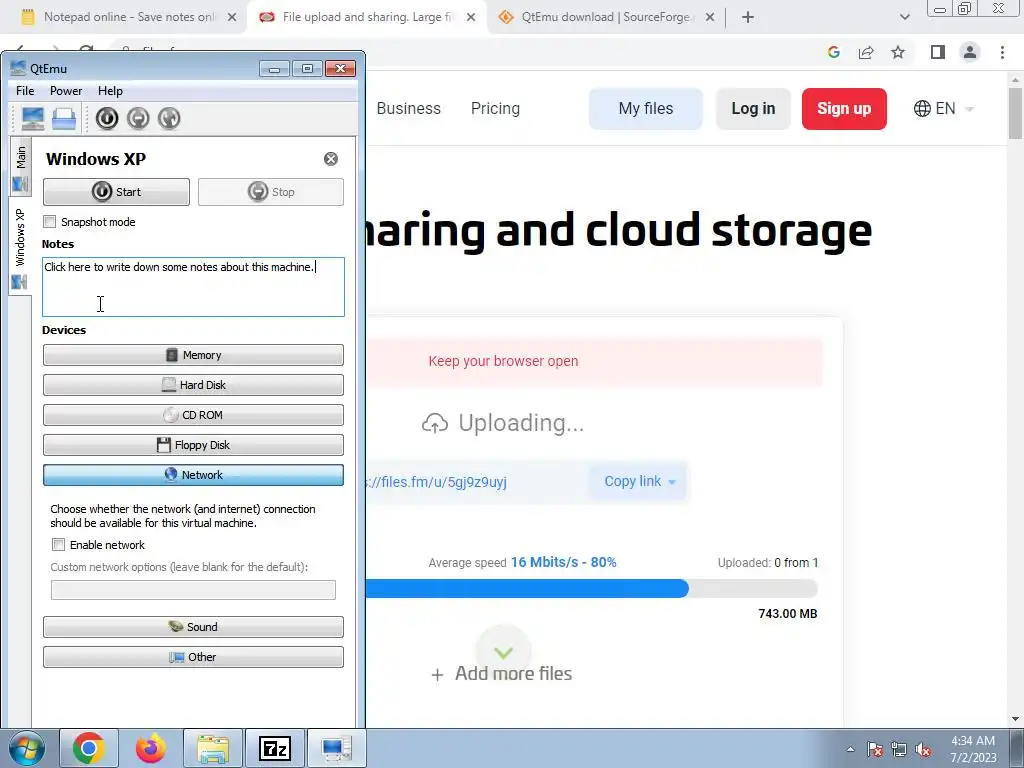
Task: Open the Help menu in QtEmu
Action: pyautogui.click(x=110, y=91)
